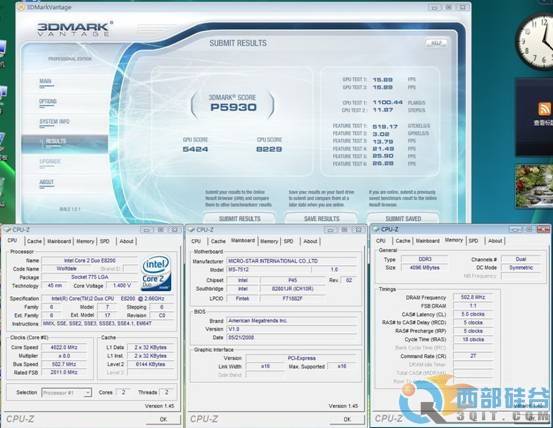Click the DRAM Frequency 502.8 MHz field
Screen dimensions: 553x428
(473, 297)
